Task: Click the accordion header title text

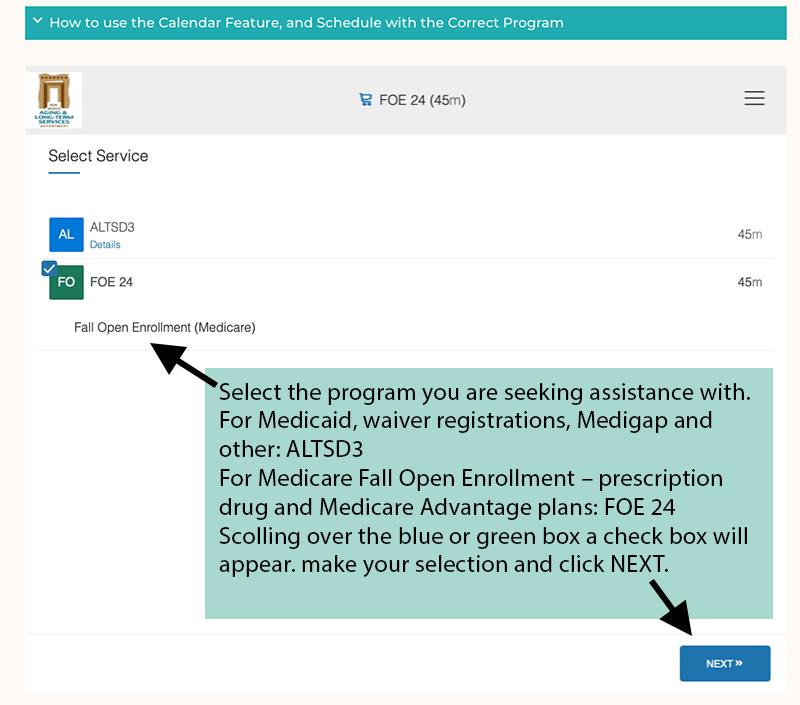Action: click(x=307, y=22)
